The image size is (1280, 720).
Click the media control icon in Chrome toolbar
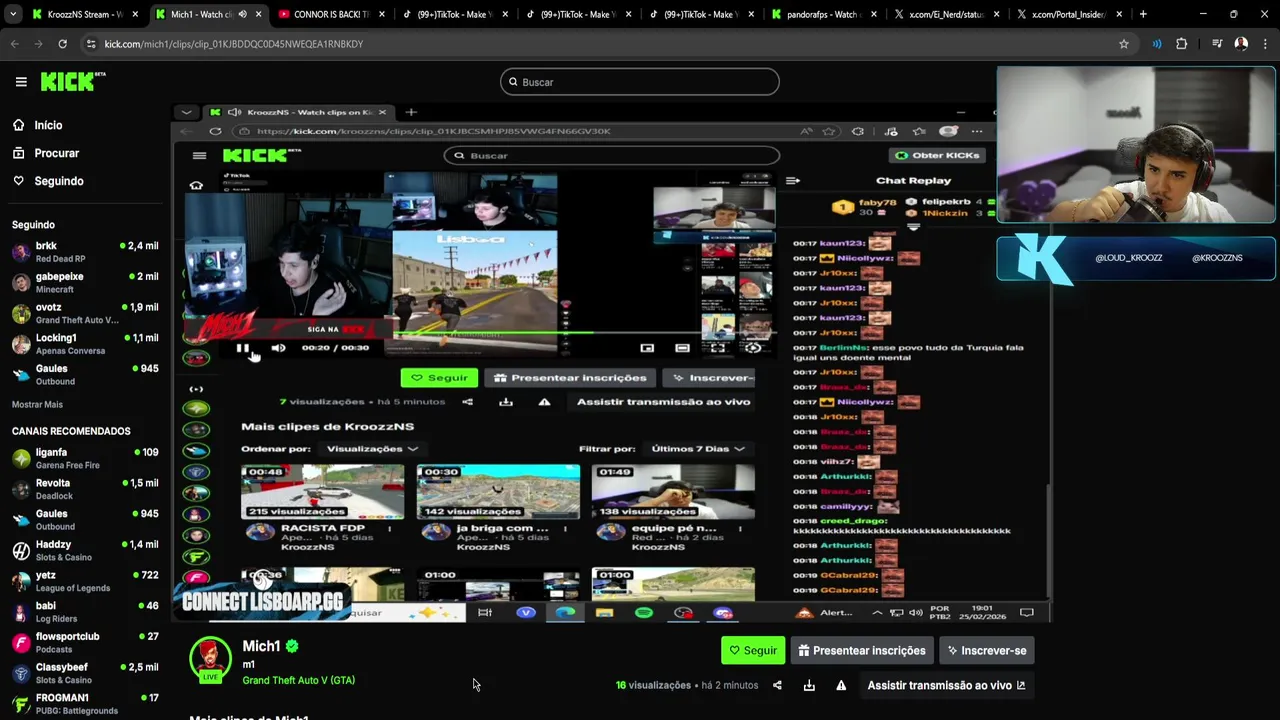click(1217, 44)
